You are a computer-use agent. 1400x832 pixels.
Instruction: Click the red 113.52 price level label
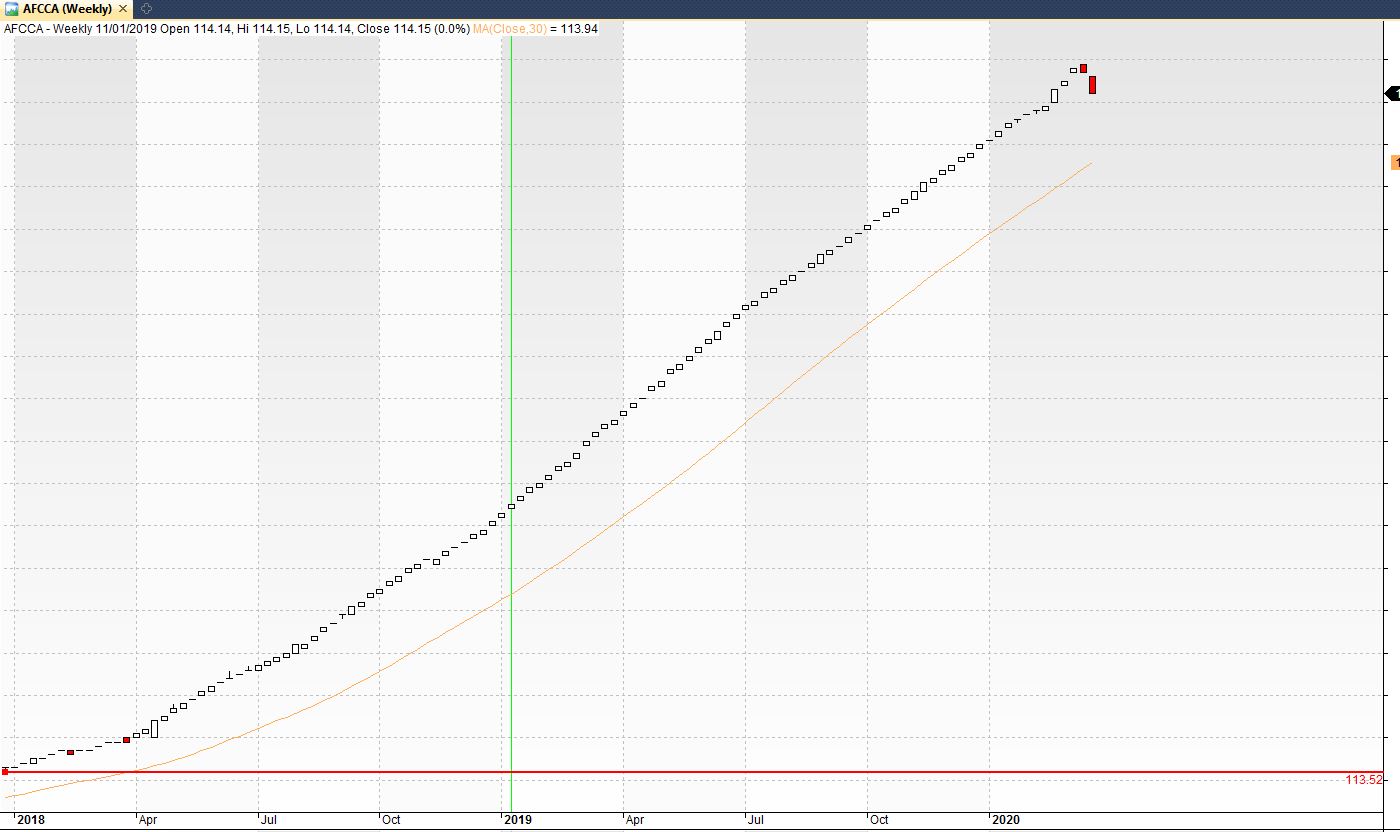coord(1364,780)
